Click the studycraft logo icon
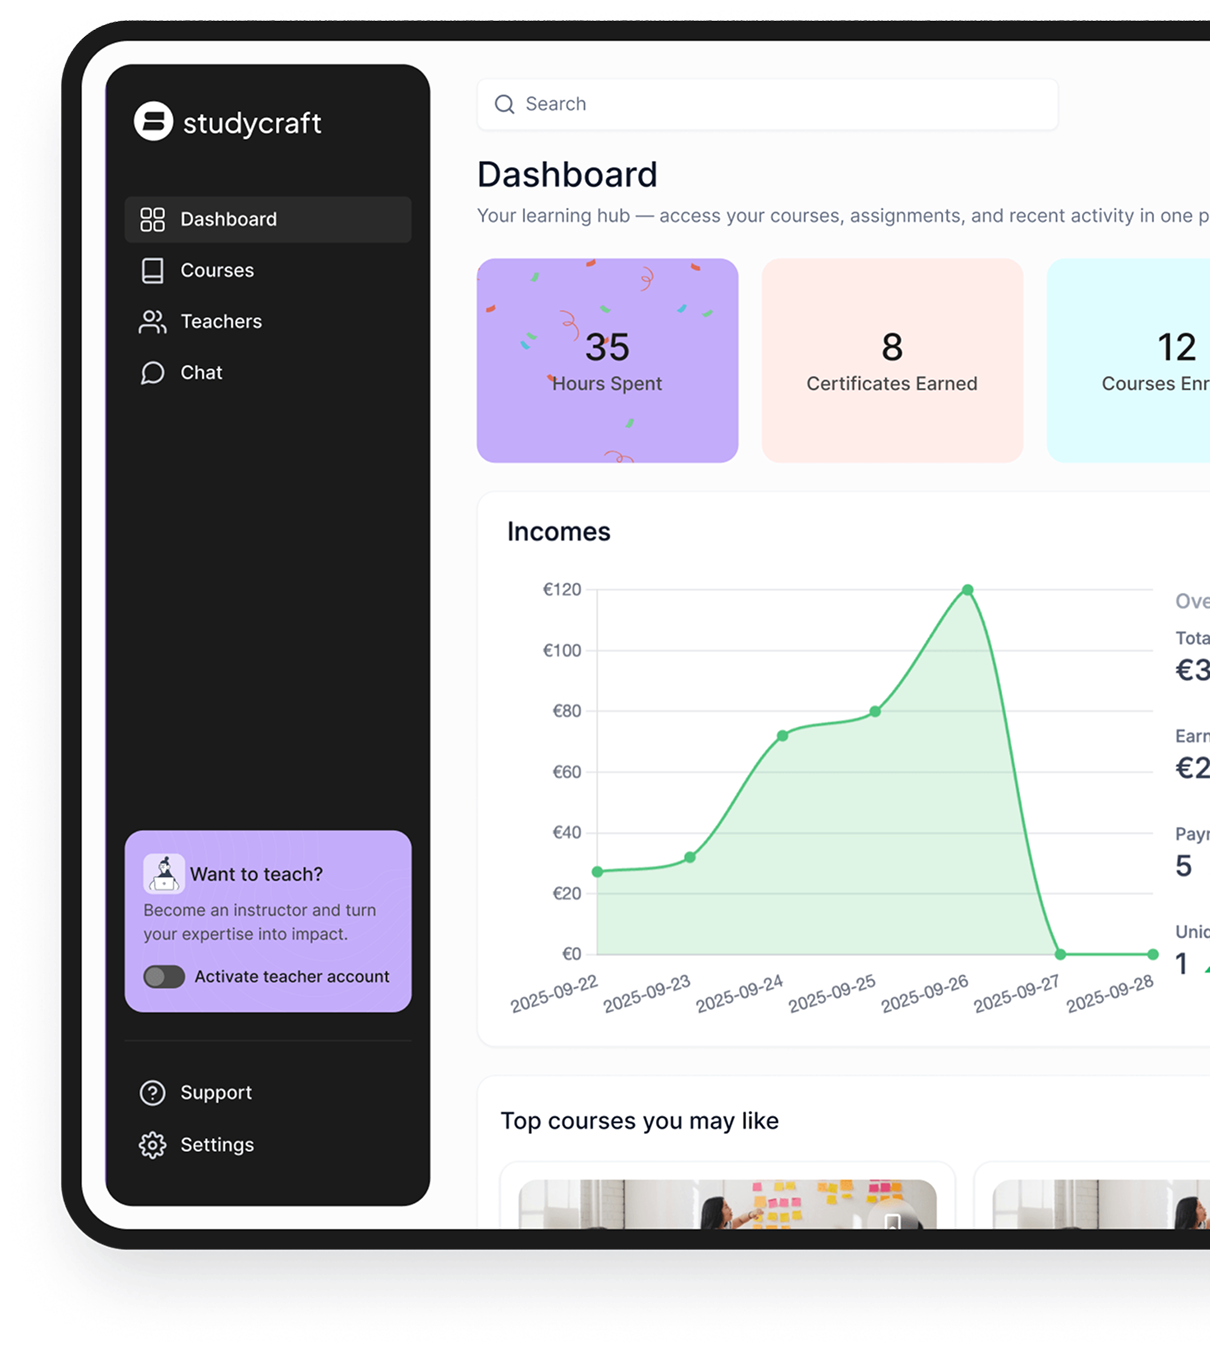The width and height of the screenshot is (1210, 1352). [153, 122]
